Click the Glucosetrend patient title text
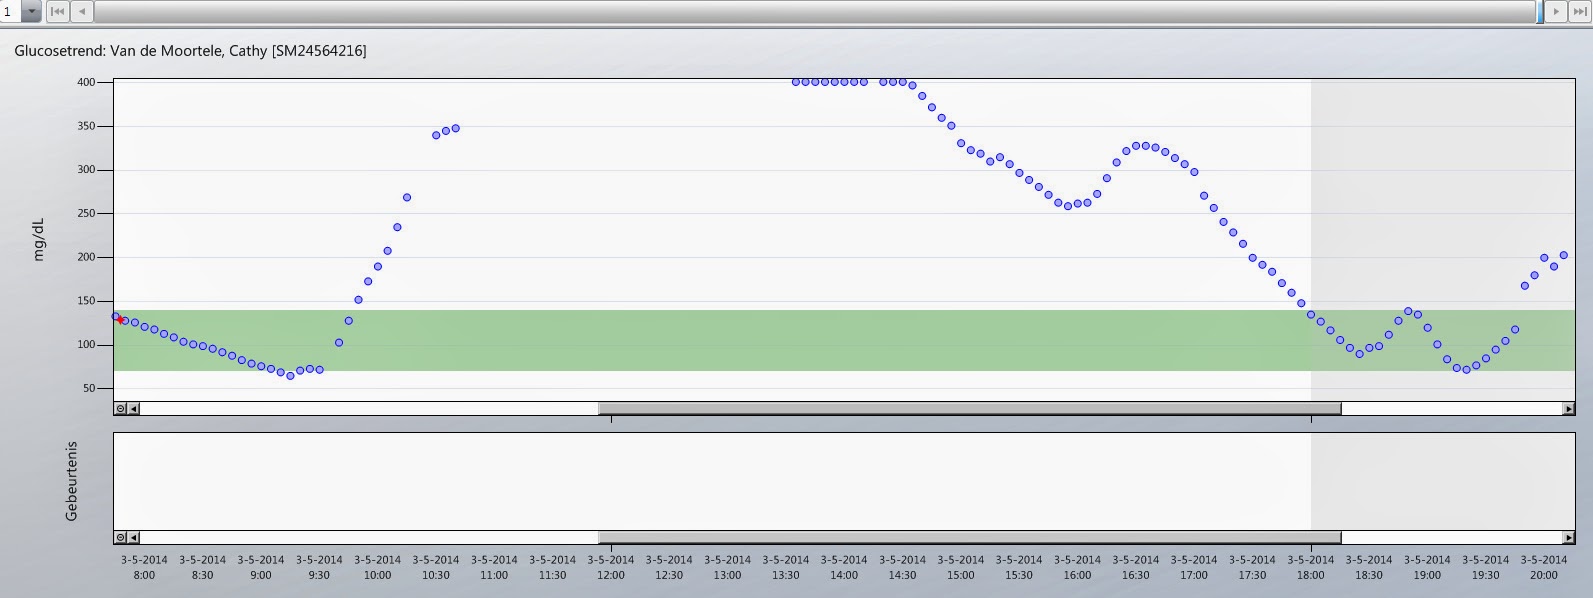This screenshot has height=598, width=1593. [x=190, y=51]
